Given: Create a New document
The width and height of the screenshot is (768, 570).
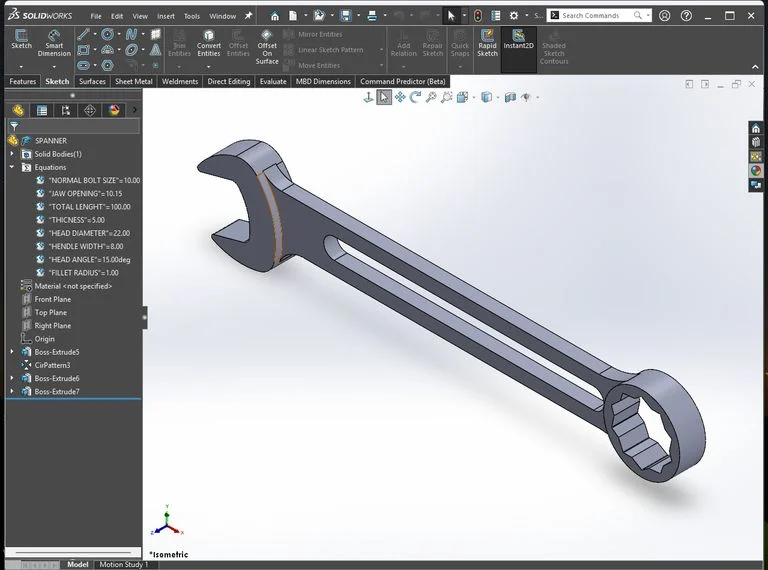Looking at the screenshot, I should [x=293, y=16].
